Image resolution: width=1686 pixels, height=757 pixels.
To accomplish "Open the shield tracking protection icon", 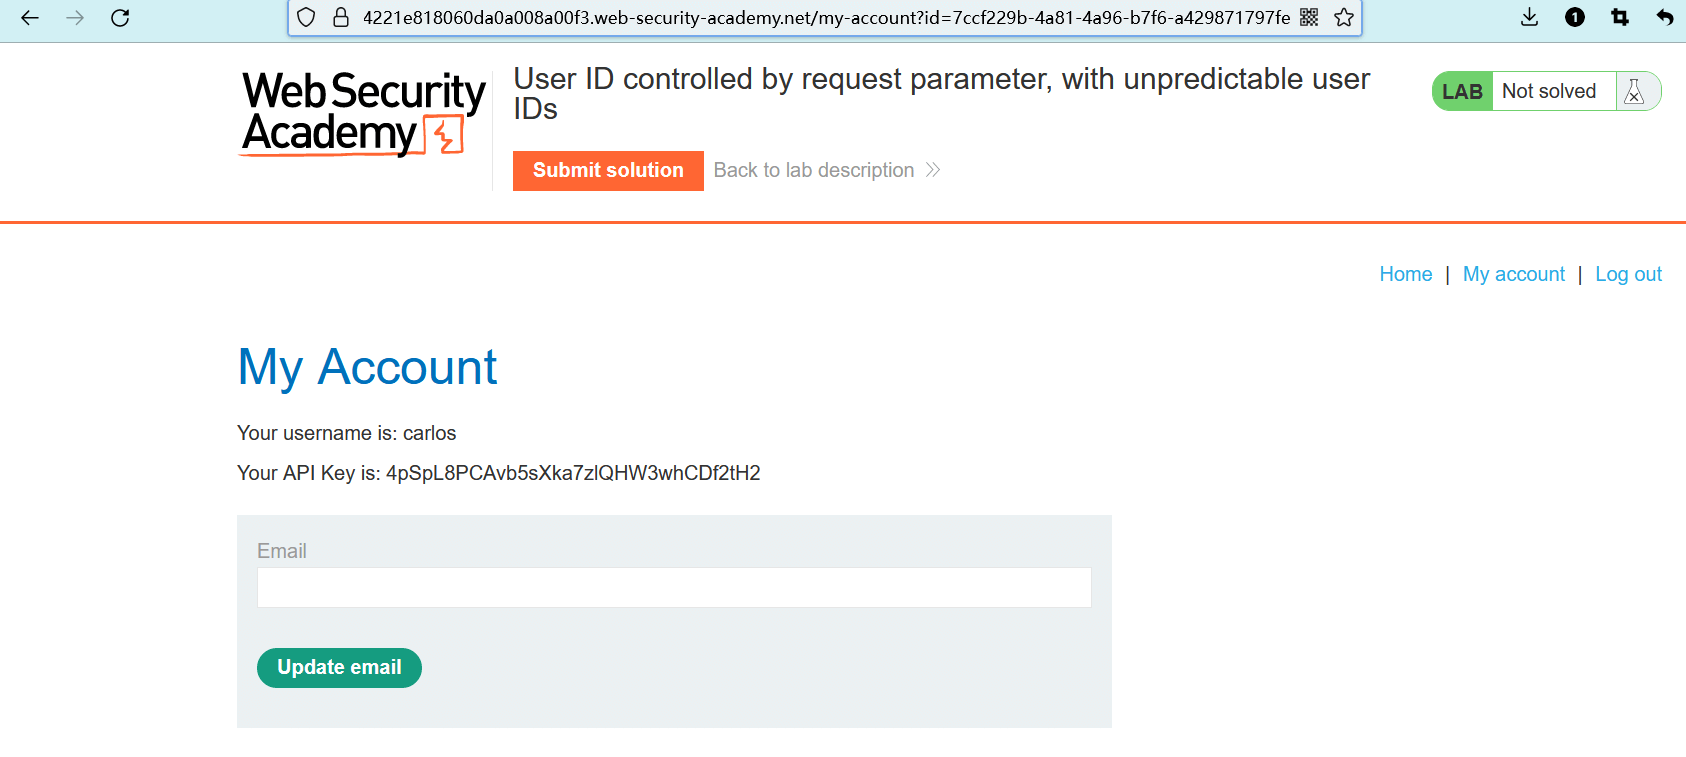I will pos(307,17).
